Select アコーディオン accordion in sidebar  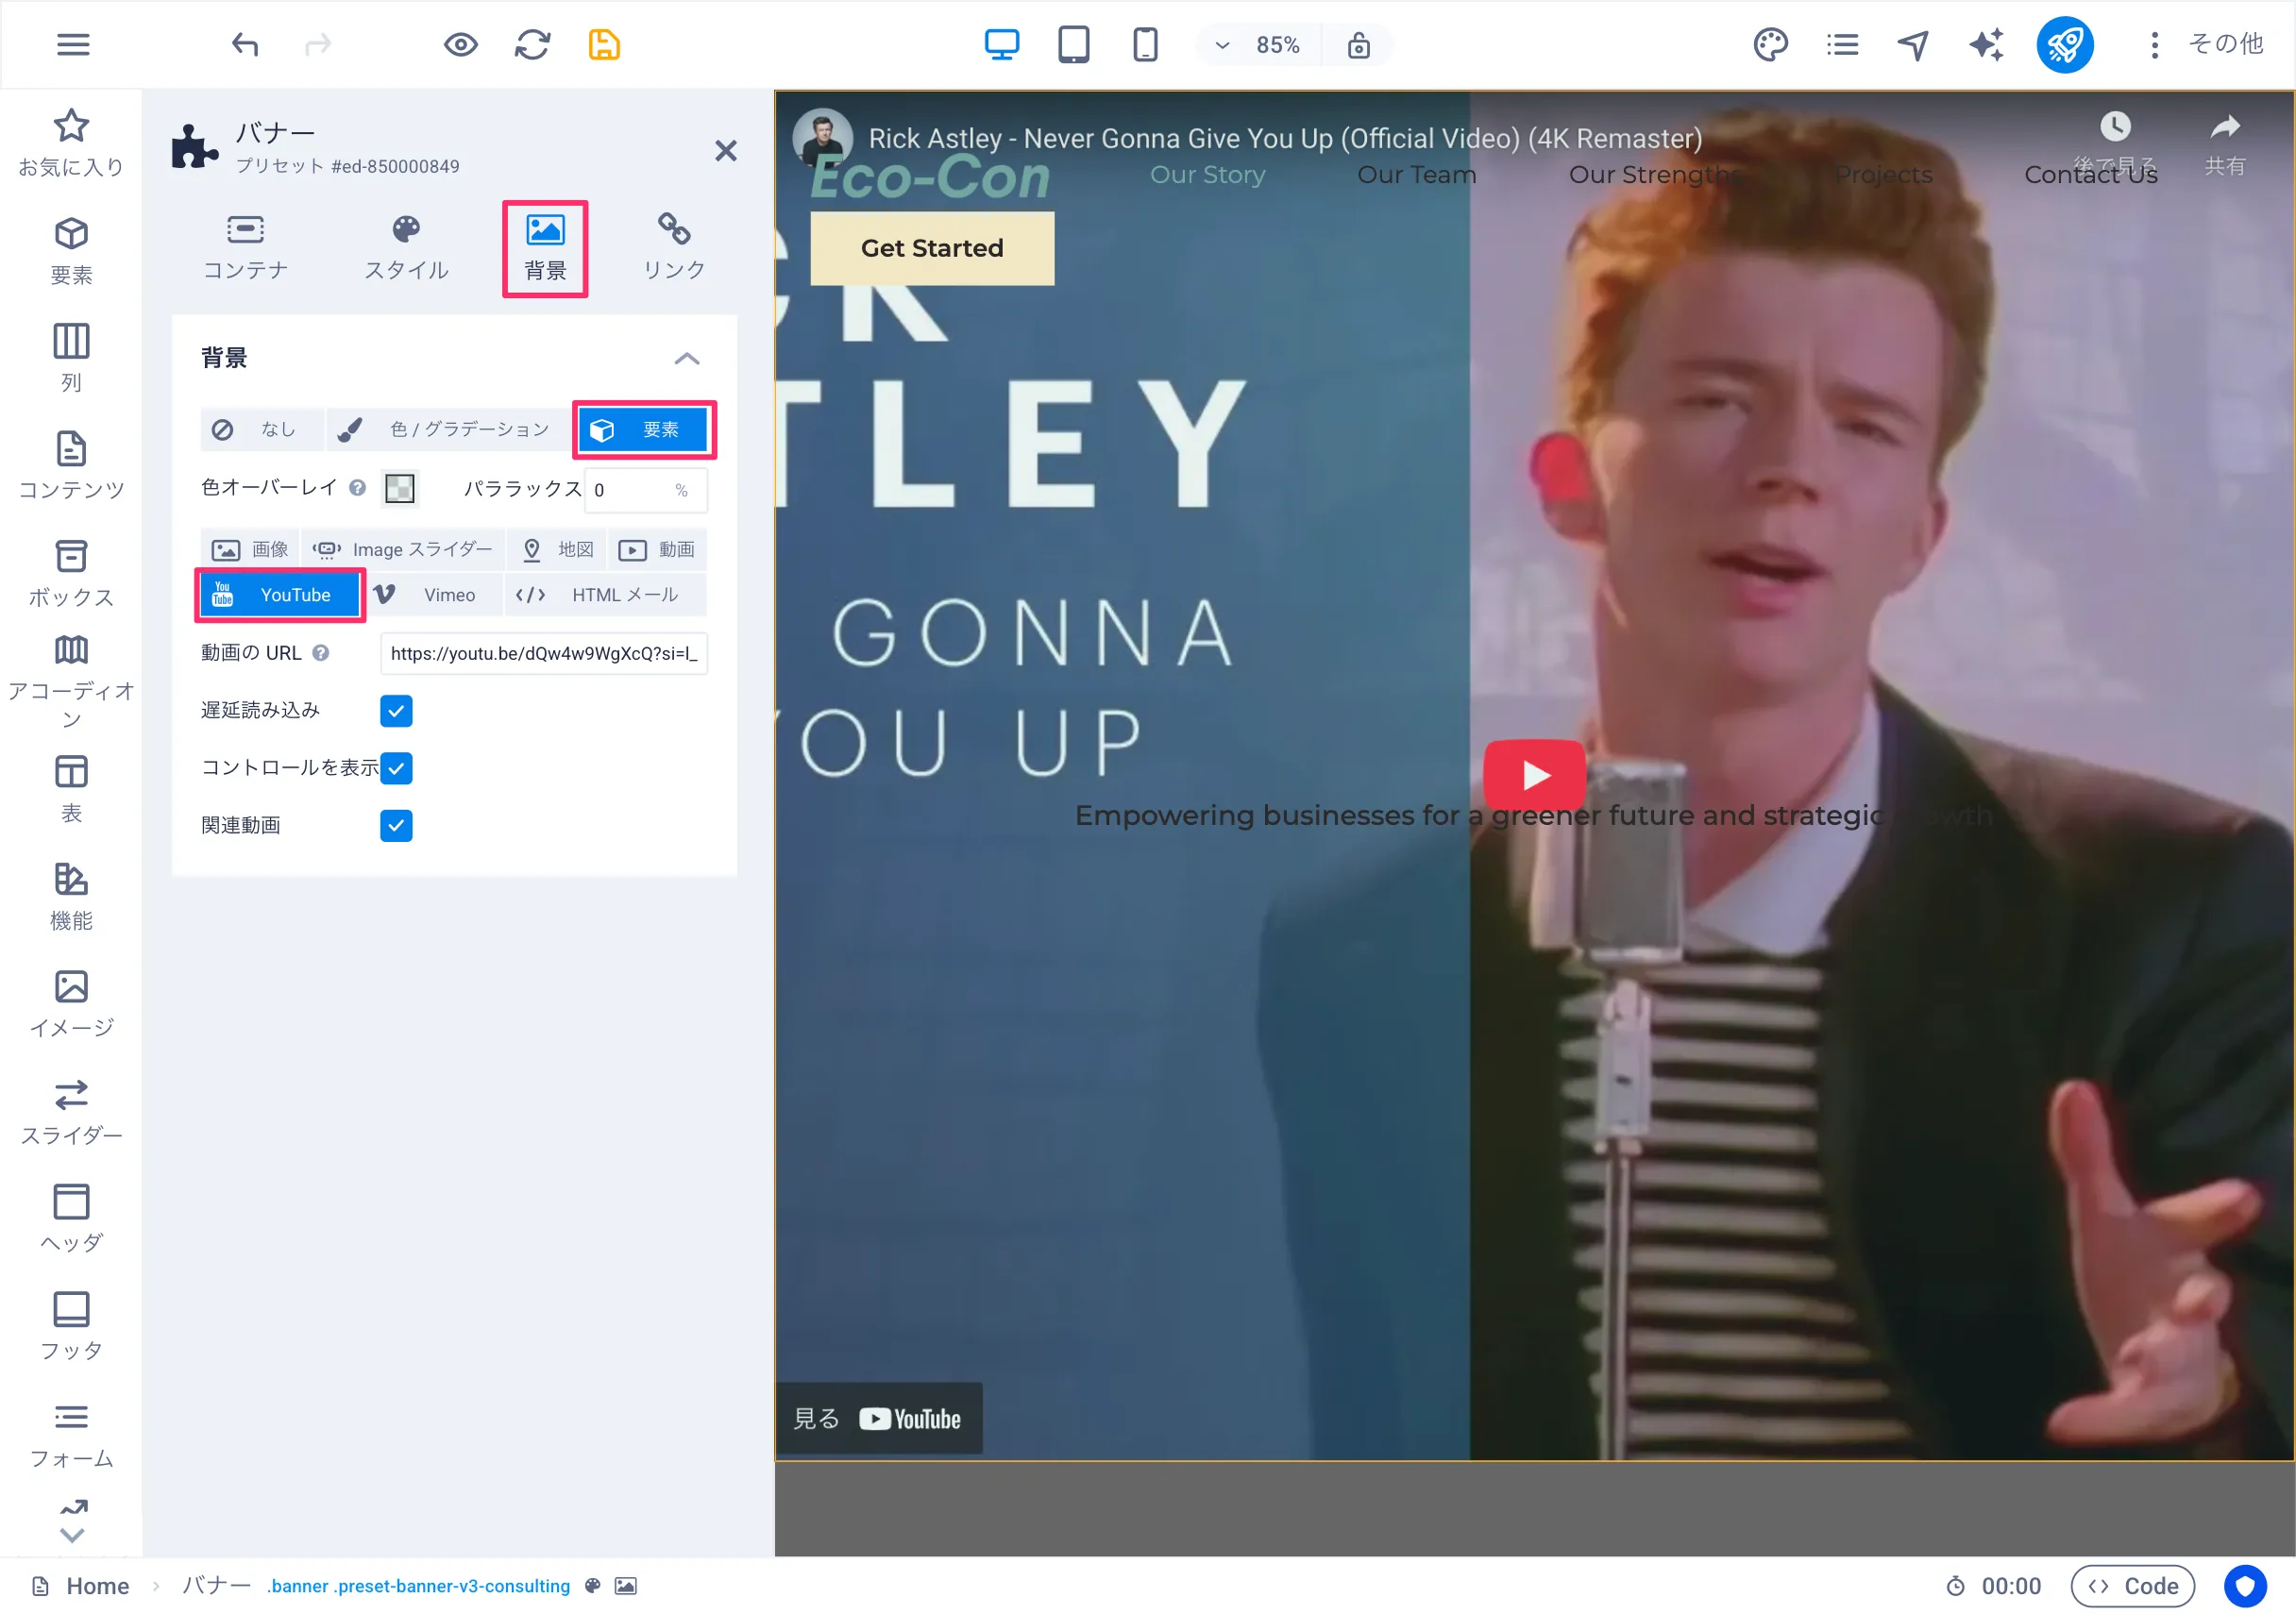coord(71,682)
